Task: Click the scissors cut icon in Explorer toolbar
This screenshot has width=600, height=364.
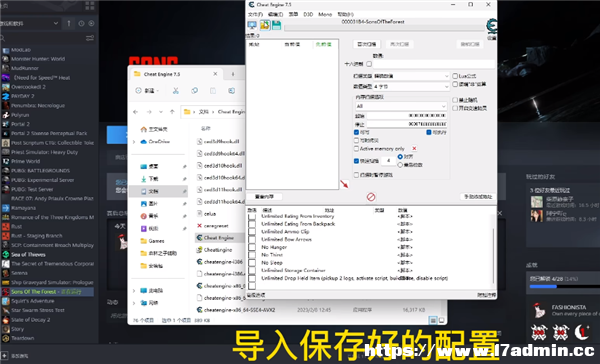Action: tap(176, 91)
